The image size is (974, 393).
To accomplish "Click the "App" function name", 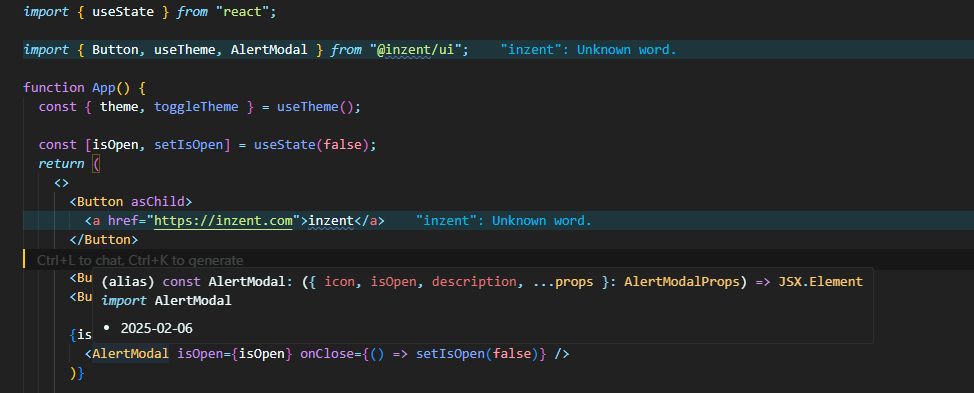I will [x=104, y=88].
